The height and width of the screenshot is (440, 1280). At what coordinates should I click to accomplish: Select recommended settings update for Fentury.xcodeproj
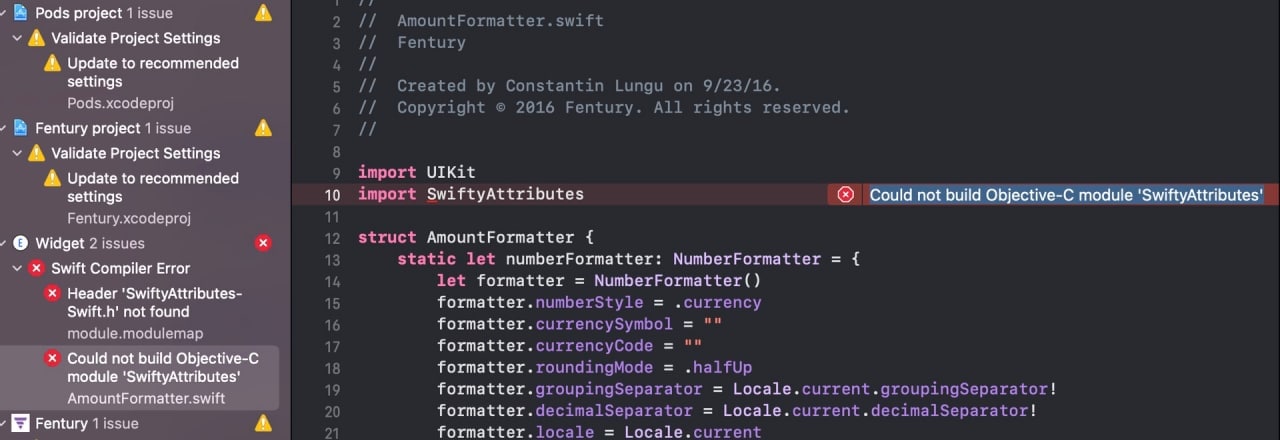(153, 187)
